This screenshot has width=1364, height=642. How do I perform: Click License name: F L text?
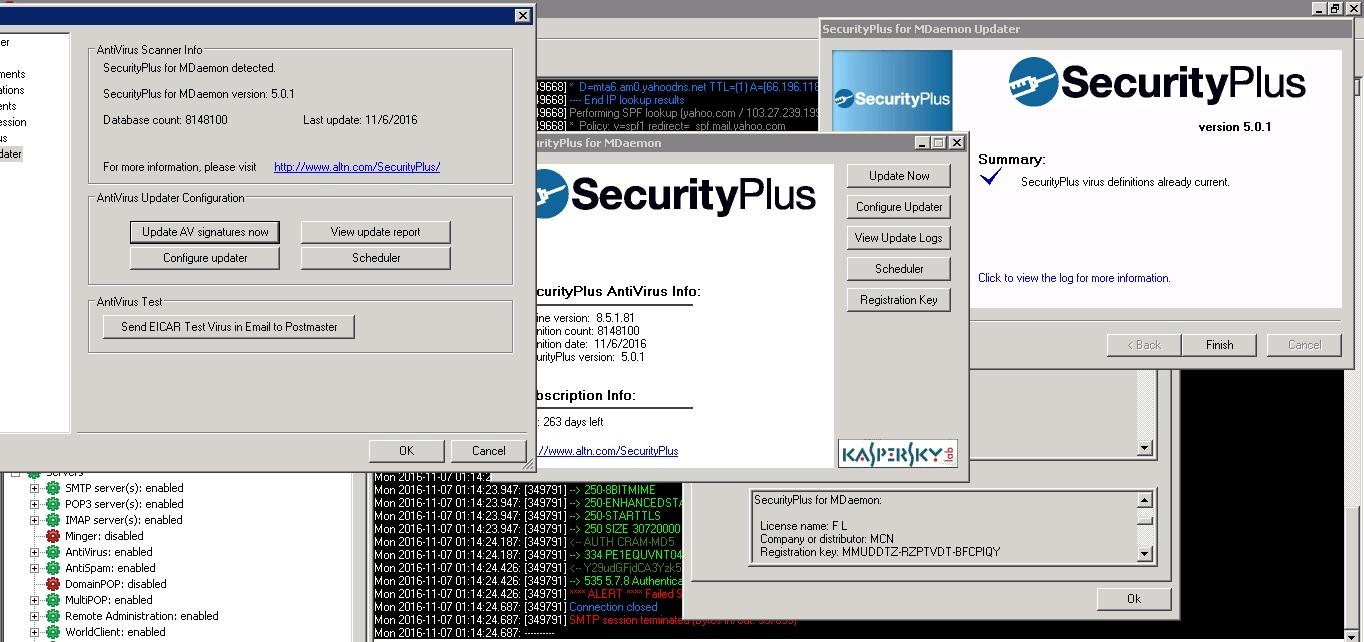pyautogui.click(x=803, y=526)
